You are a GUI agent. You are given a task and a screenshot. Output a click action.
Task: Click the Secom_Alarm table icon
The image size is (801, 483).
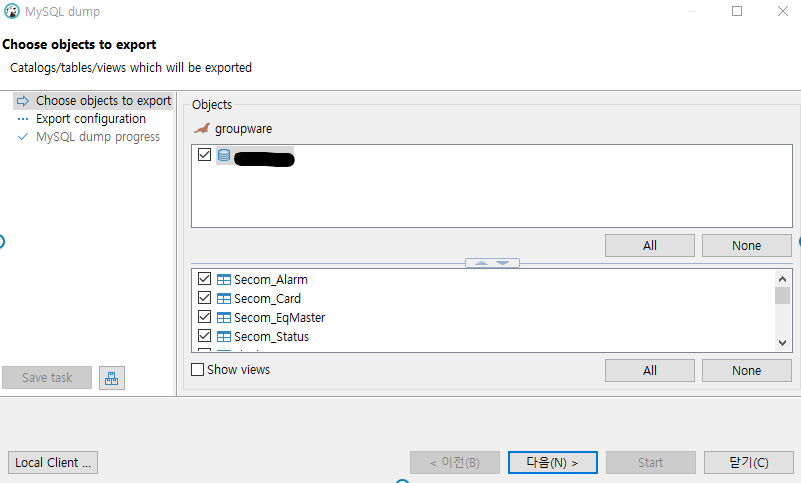[224, 280]
